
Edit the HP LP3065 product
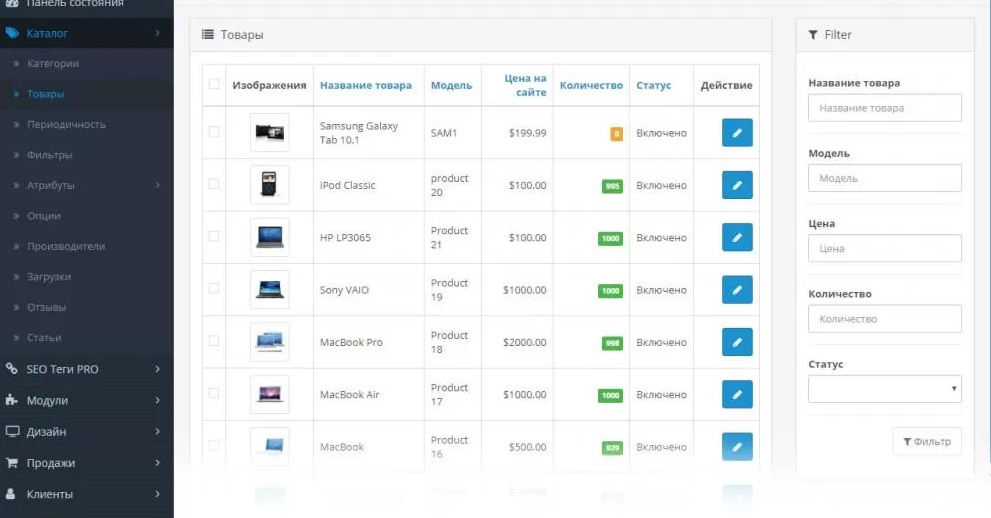click(737, 238)
